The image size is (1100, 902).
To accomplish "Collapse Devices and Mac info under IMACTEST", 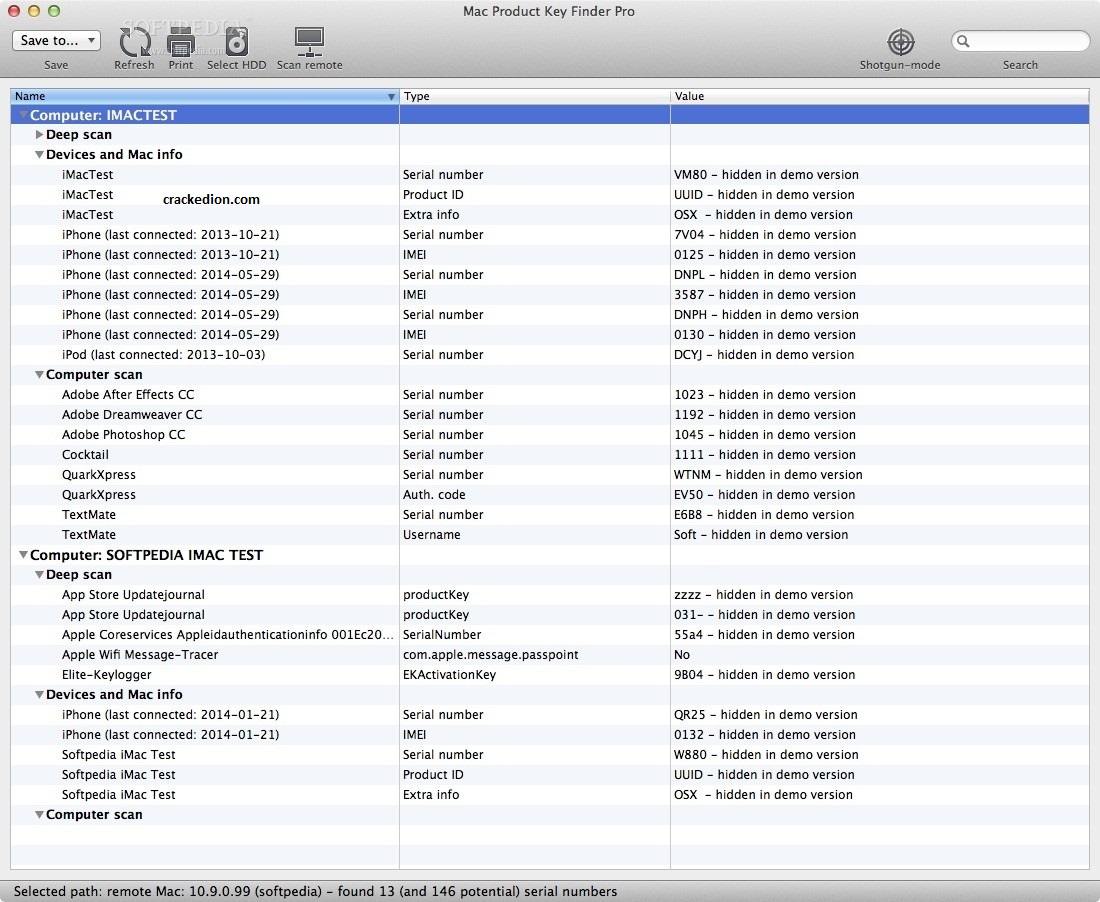I will (x=39, y=154).
